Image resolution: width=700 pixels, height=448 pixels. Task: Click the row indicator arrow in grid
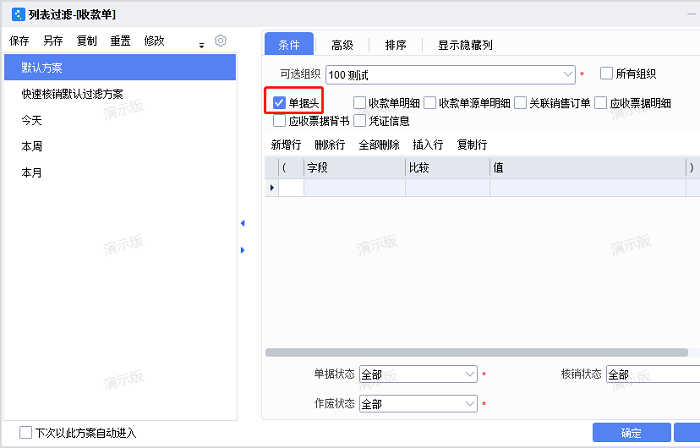(x=271, y=188)
